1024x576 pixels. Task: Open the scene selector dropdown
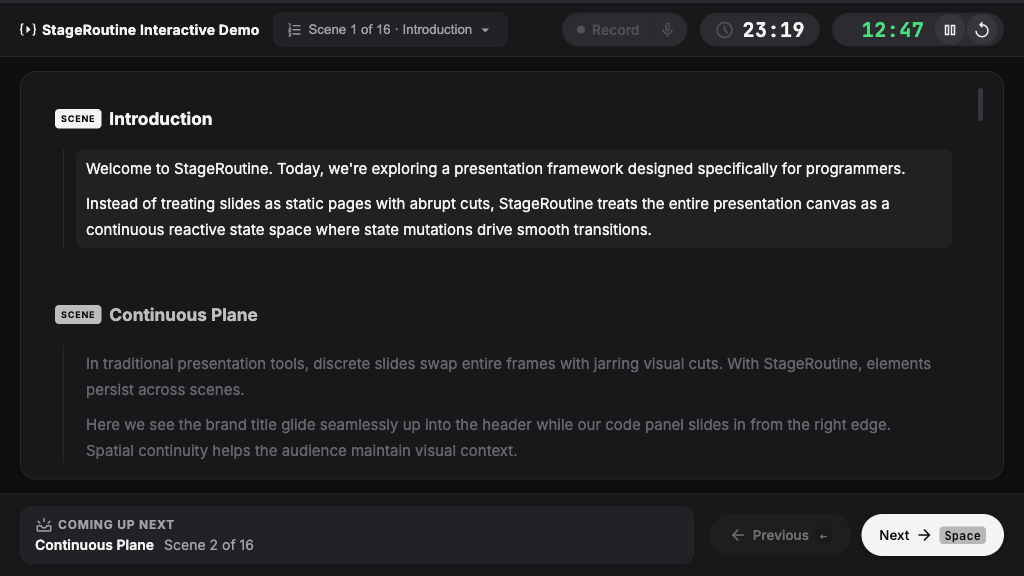[390, 29]
